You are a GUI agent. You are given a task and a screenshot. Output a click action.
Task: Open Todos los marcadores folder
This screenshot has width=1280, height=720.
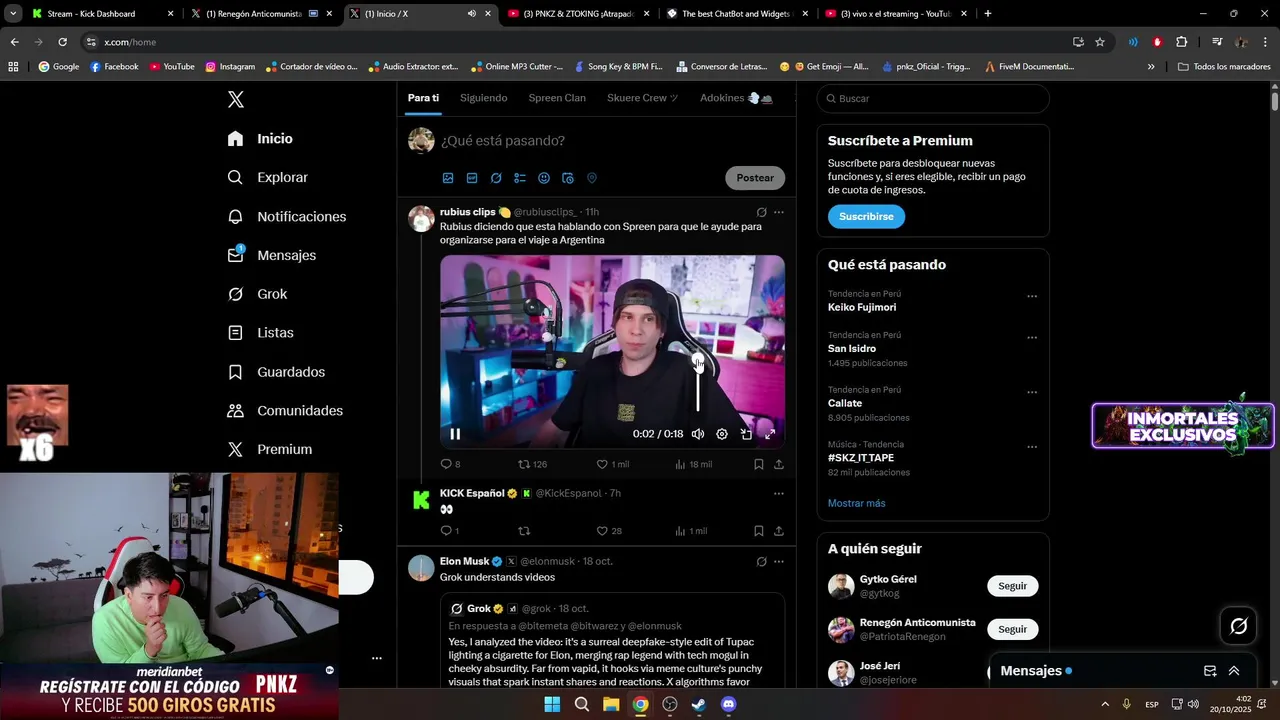pos(1224,67)
